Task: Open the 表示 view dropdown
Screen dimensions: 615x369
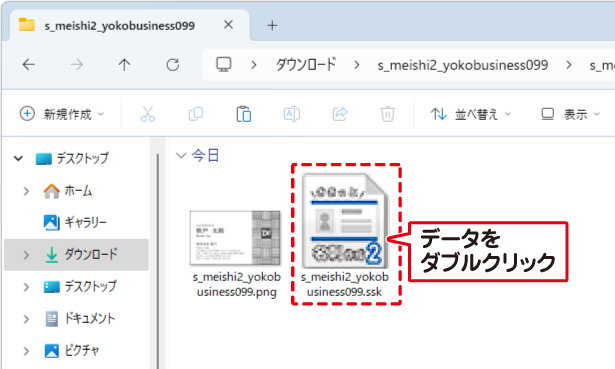Action: tap(570, 114)
